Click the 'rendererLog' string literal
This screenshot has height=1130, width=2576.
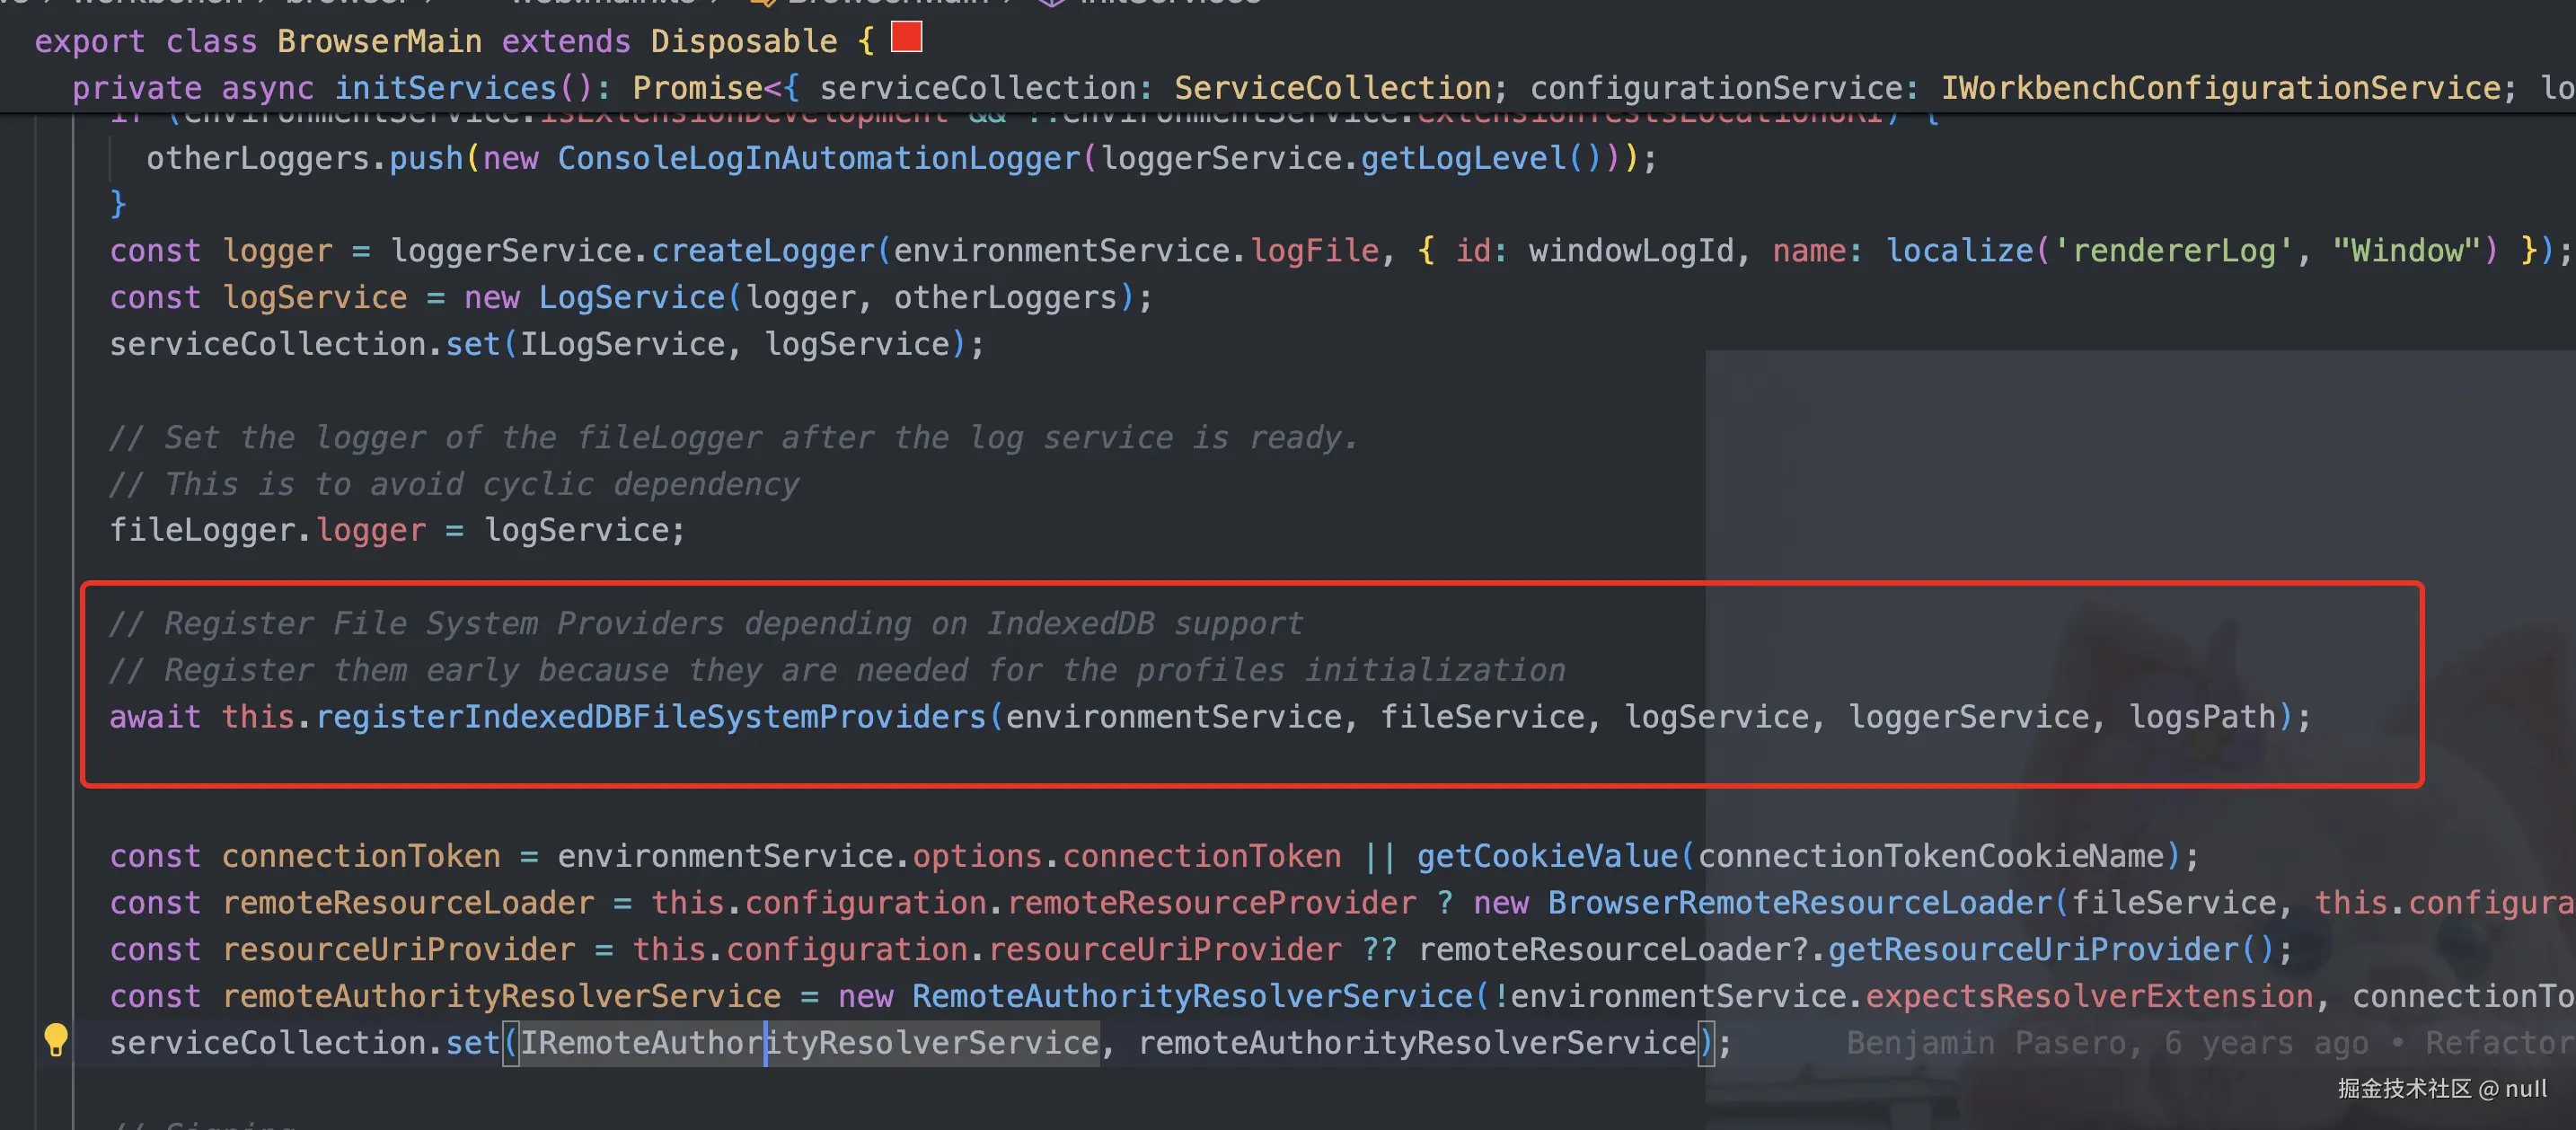click(2174, 251)
